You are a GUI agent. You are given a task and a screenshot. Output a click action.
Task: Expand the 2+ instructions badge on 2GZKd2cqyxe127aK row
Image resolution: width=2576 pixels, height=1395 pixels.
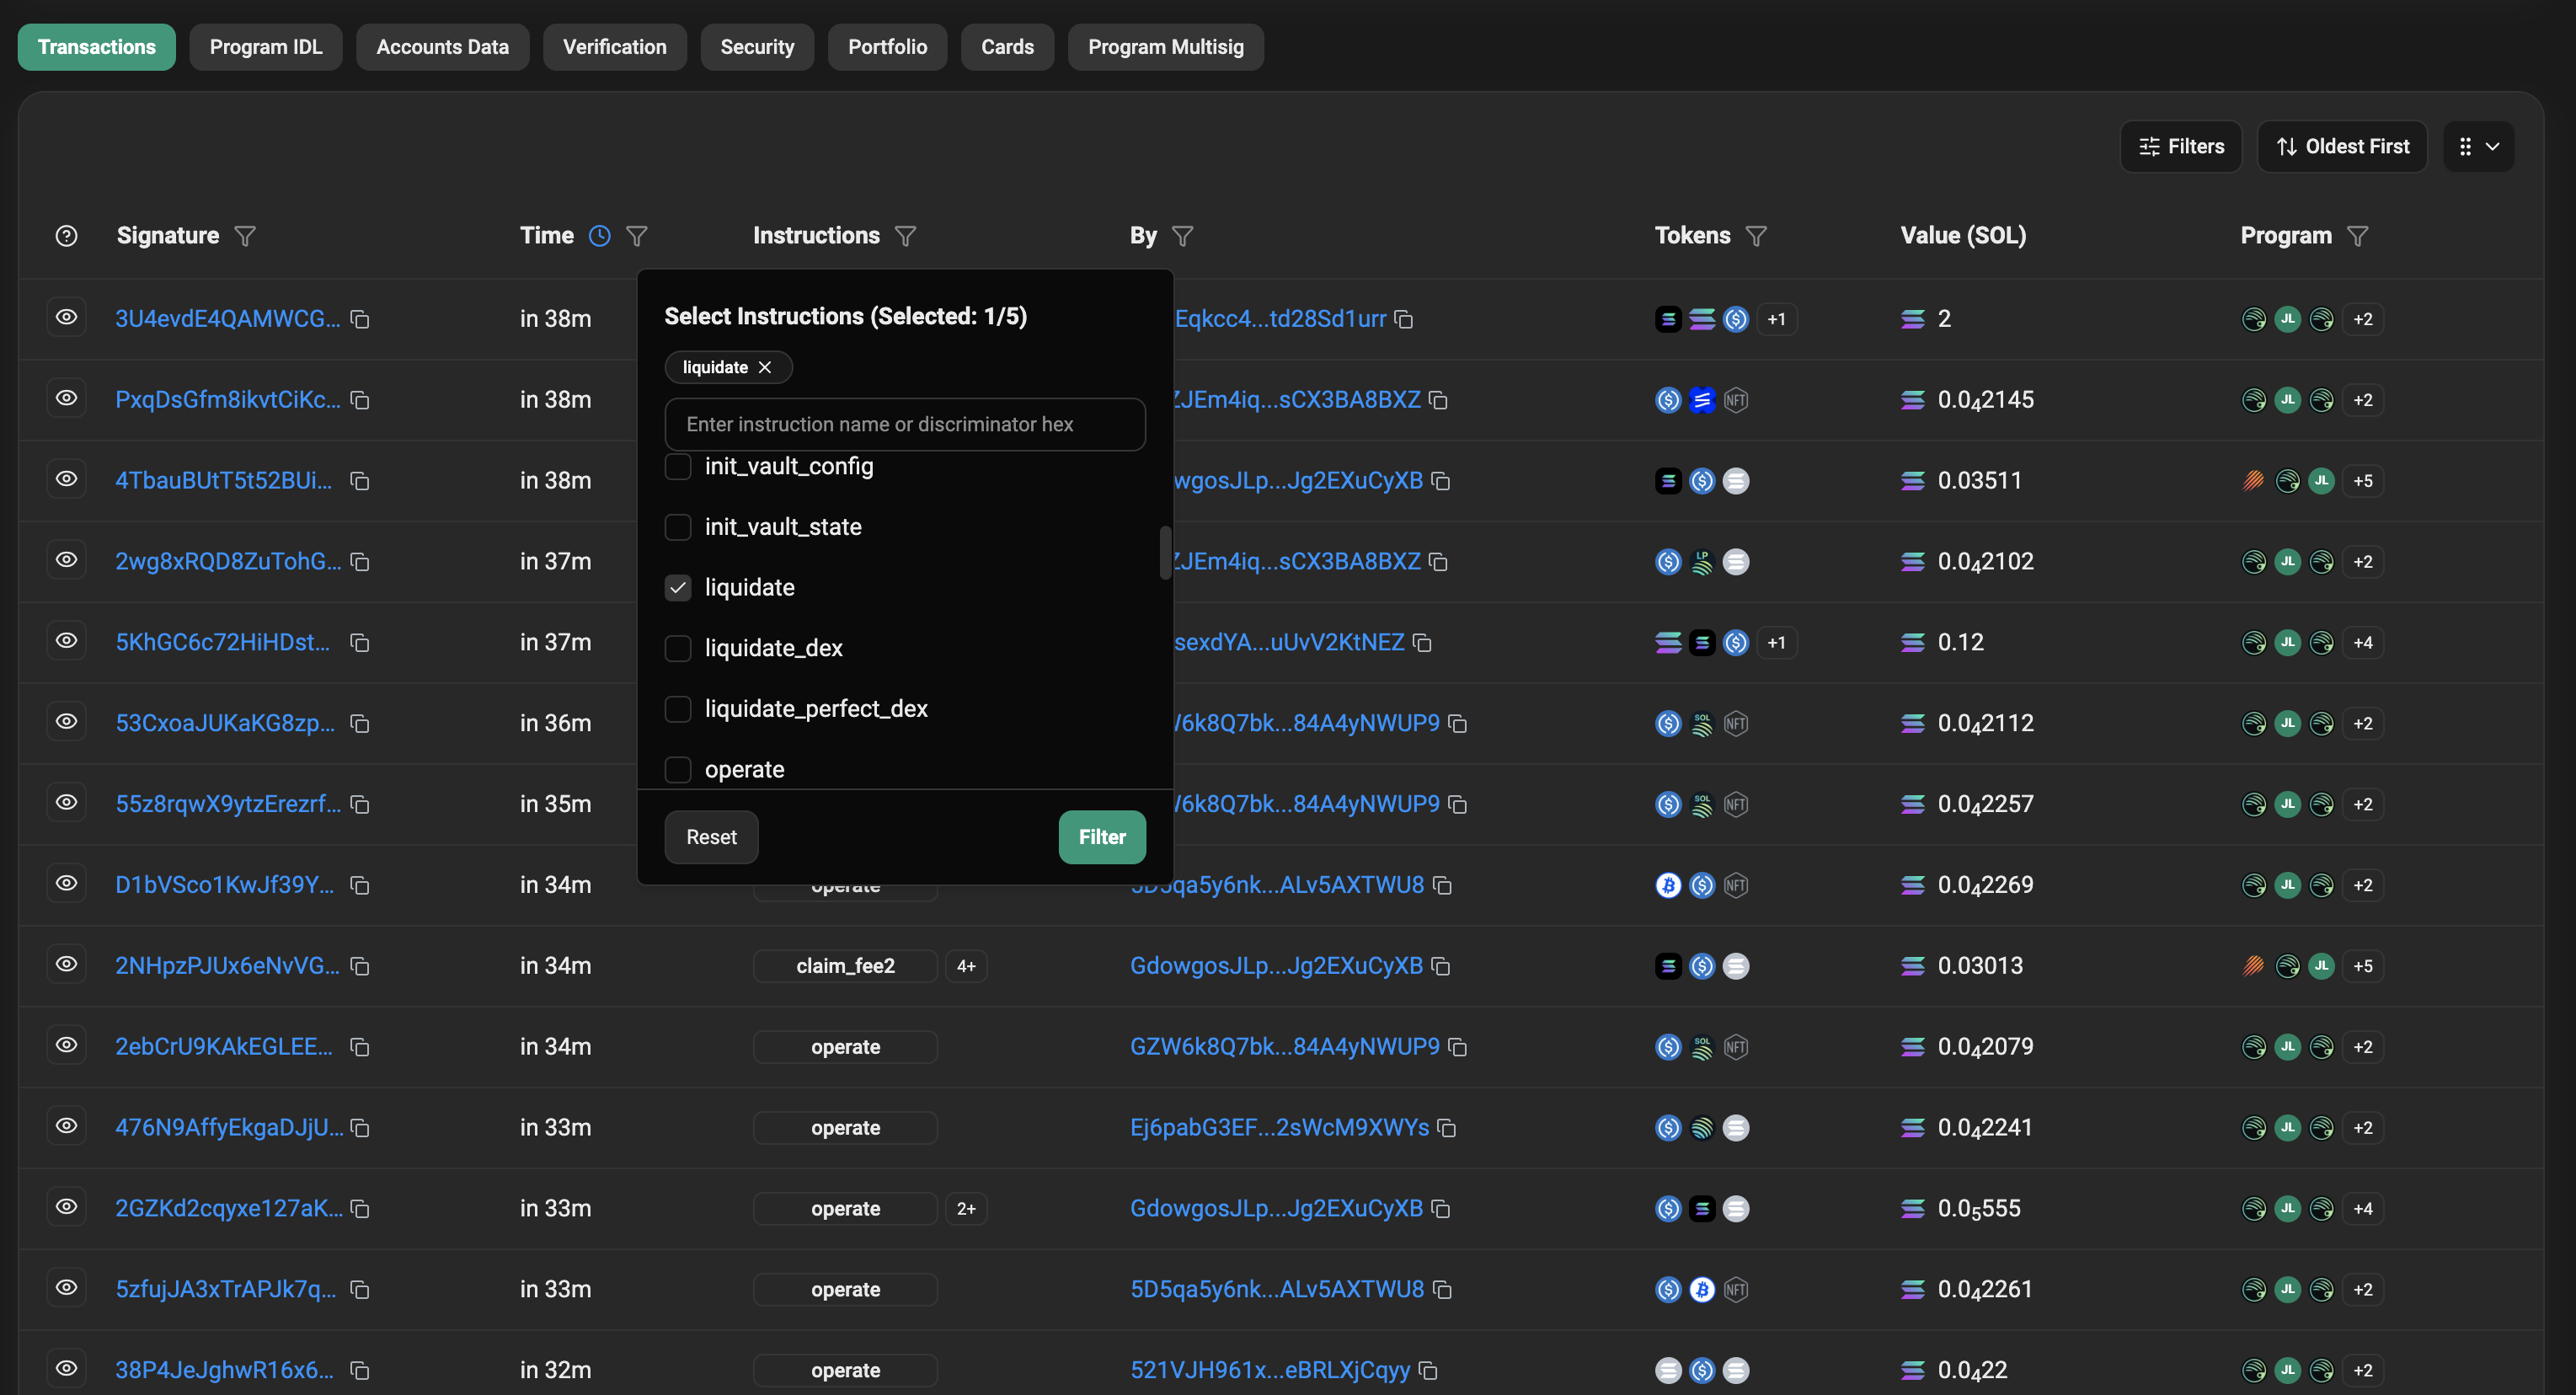pyautogui.click(x=966, y=1209)
